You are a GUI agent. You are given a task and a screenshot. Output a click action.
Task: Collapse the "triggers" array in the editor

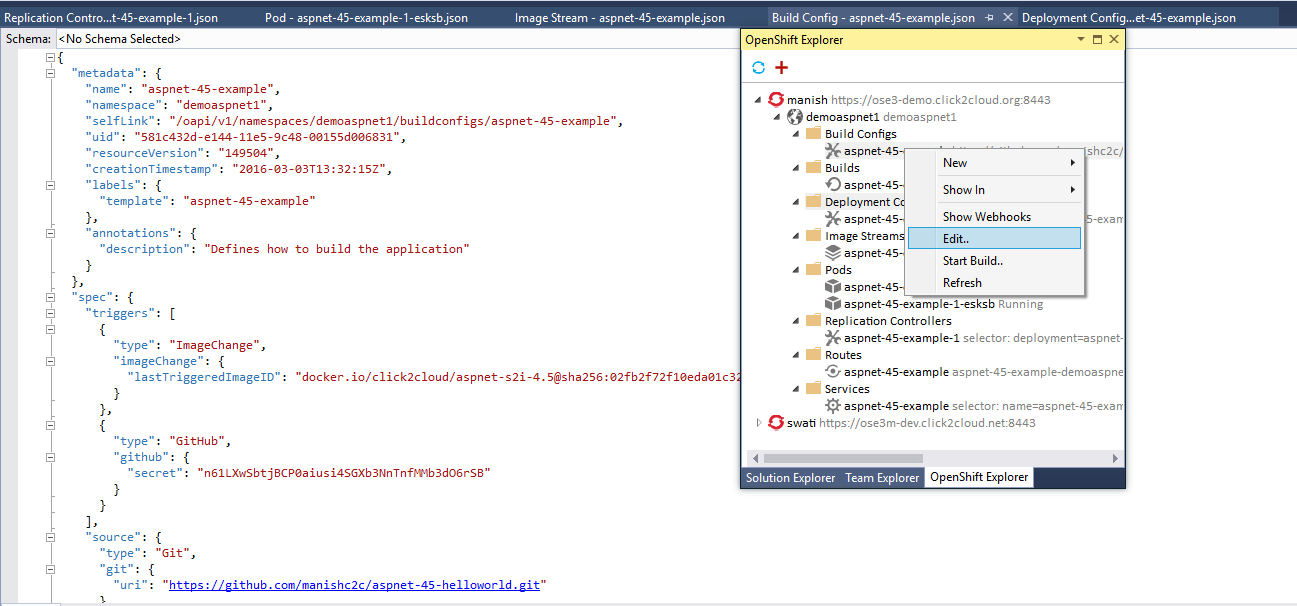(48, 313)
